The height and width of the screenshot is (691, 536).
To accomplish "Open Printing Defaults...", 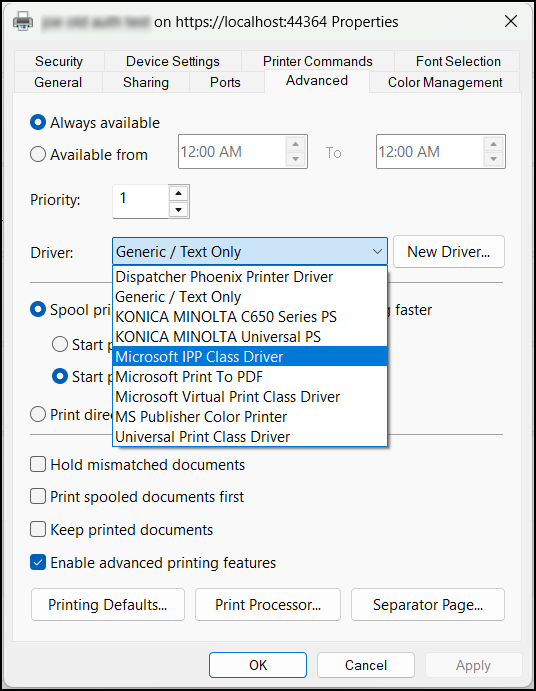I will point(108,605).
